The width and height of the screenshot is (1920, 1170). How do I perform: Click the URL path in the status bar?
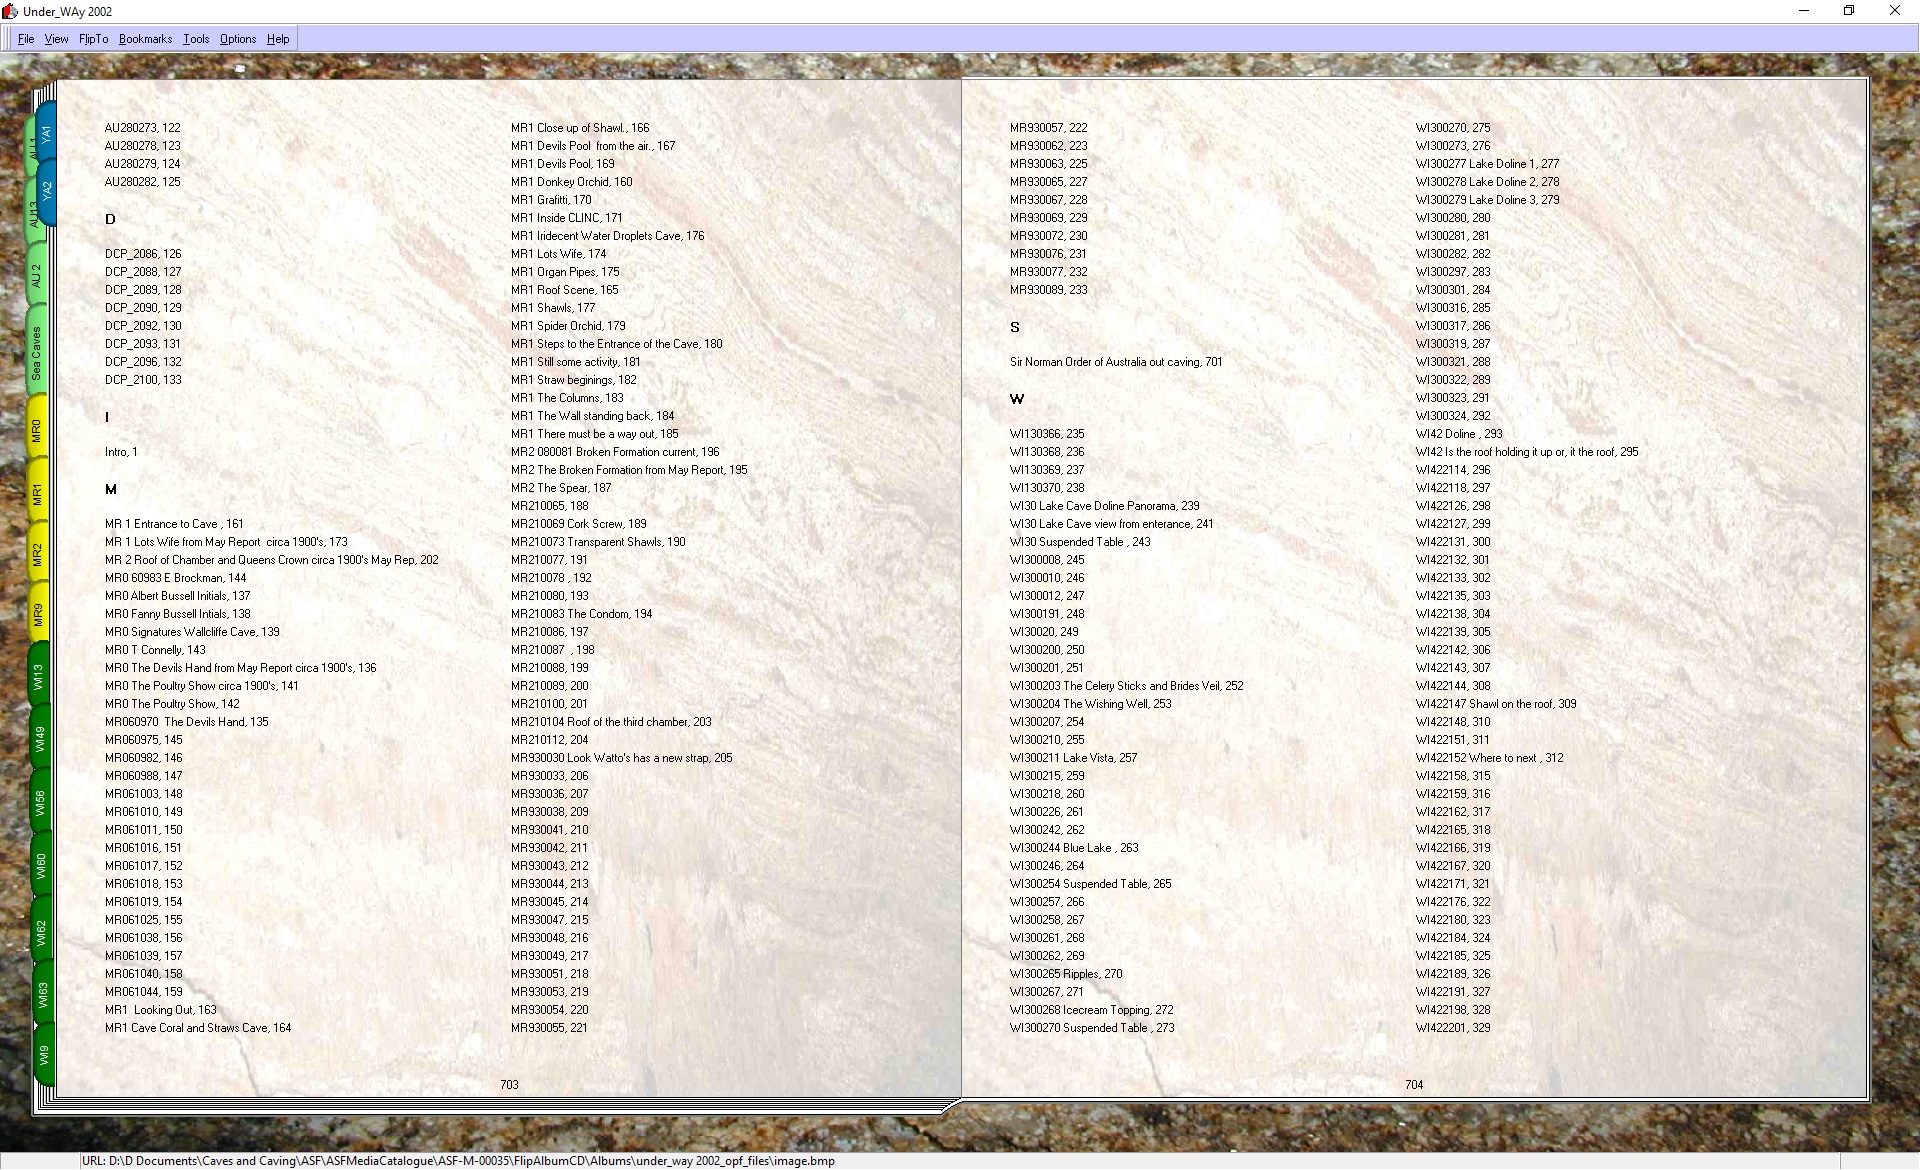tap(458, 1161)
